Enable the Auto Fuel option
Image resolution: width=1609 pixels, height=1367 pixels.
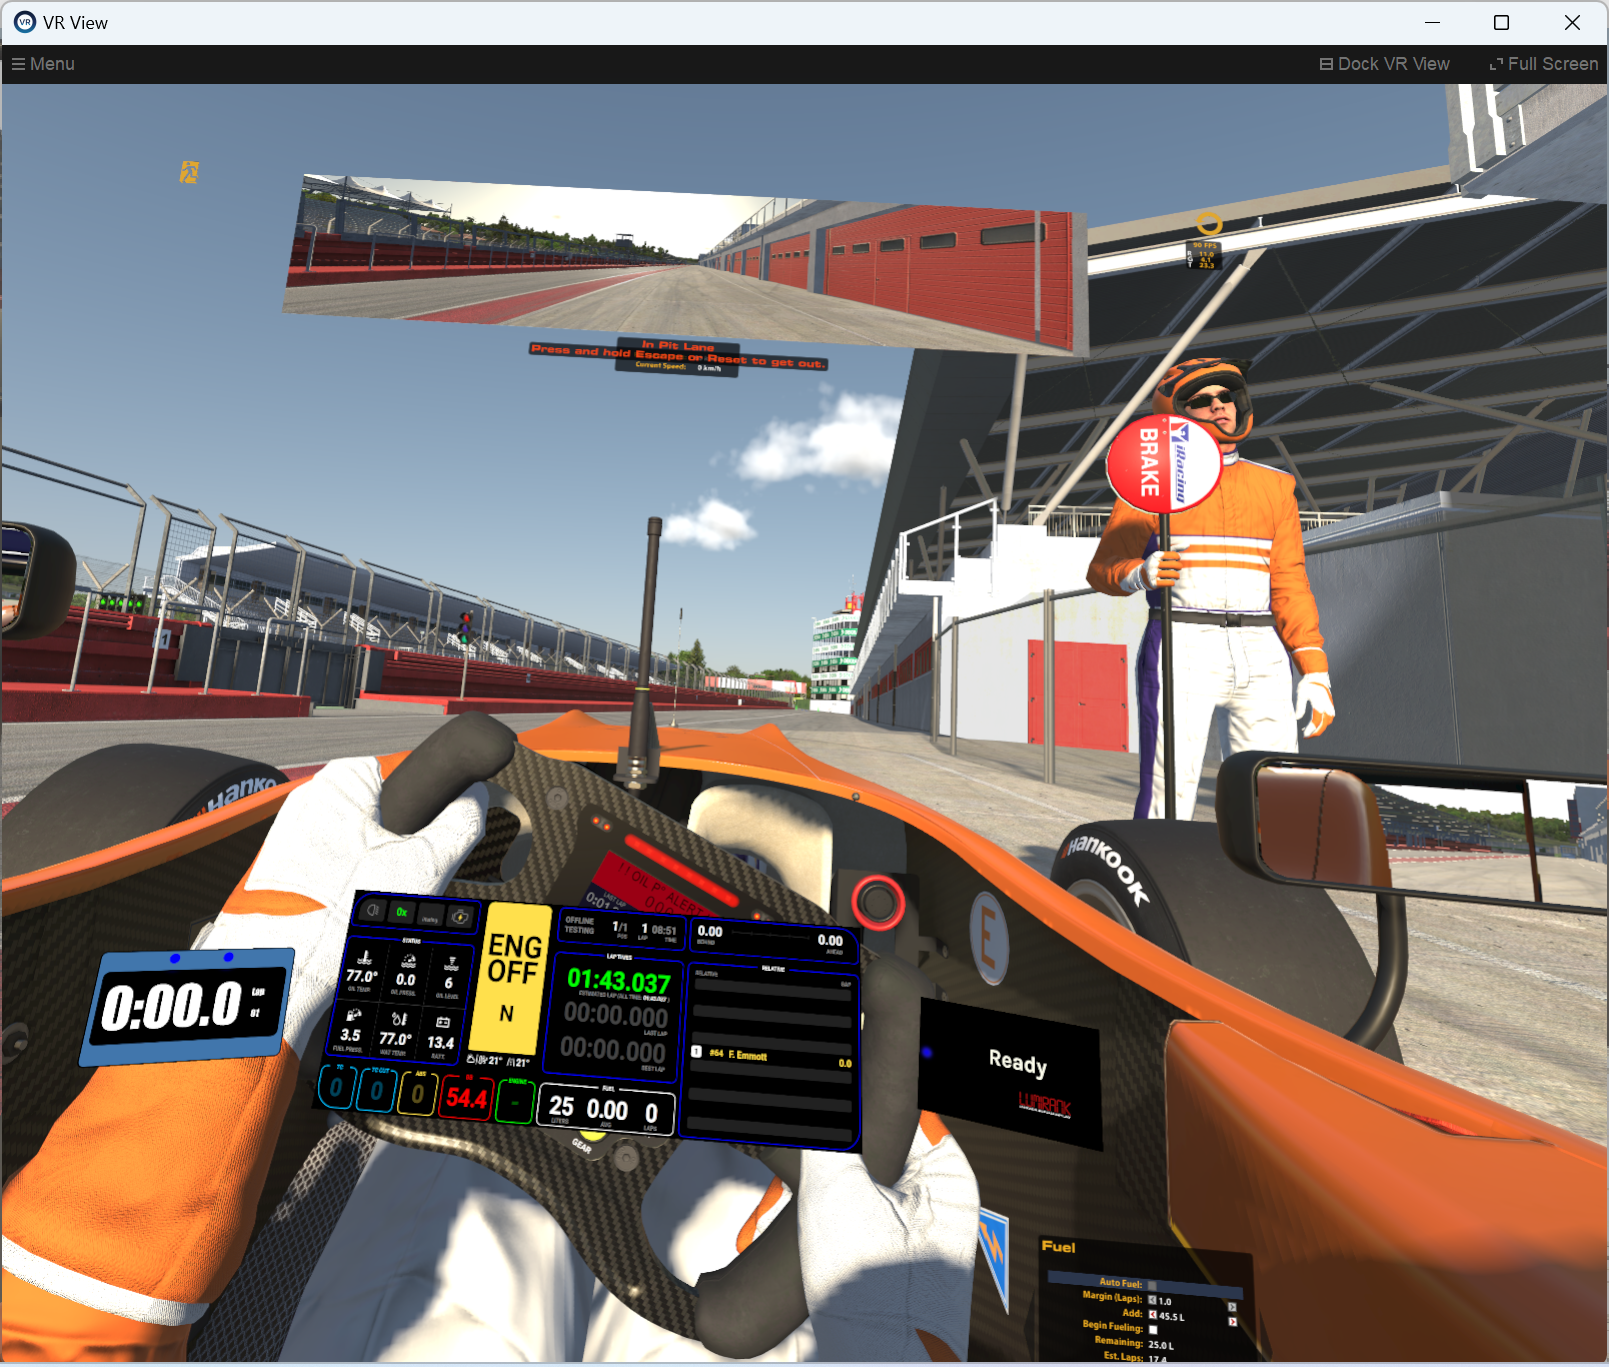tap(1152, 1285)
